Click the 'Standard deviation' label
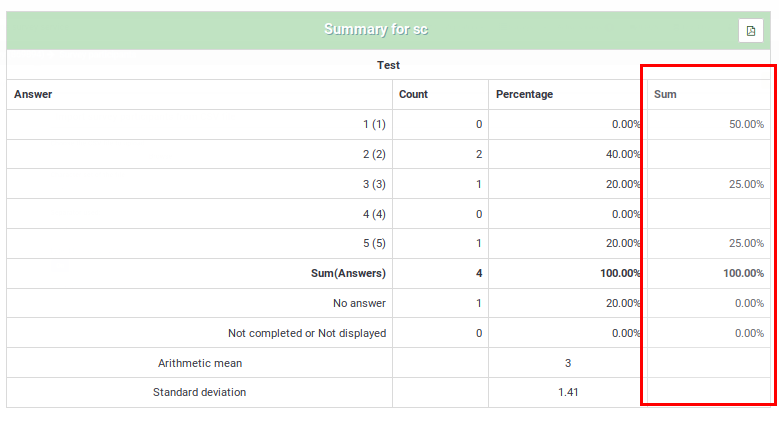 pyautogui.click(x=199, y=392)
